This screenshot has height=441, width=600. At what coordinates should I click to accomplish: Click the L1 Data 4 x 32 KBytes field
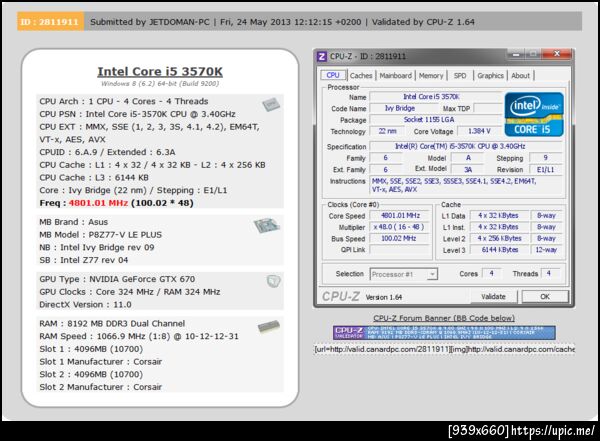tap(500, 216)
